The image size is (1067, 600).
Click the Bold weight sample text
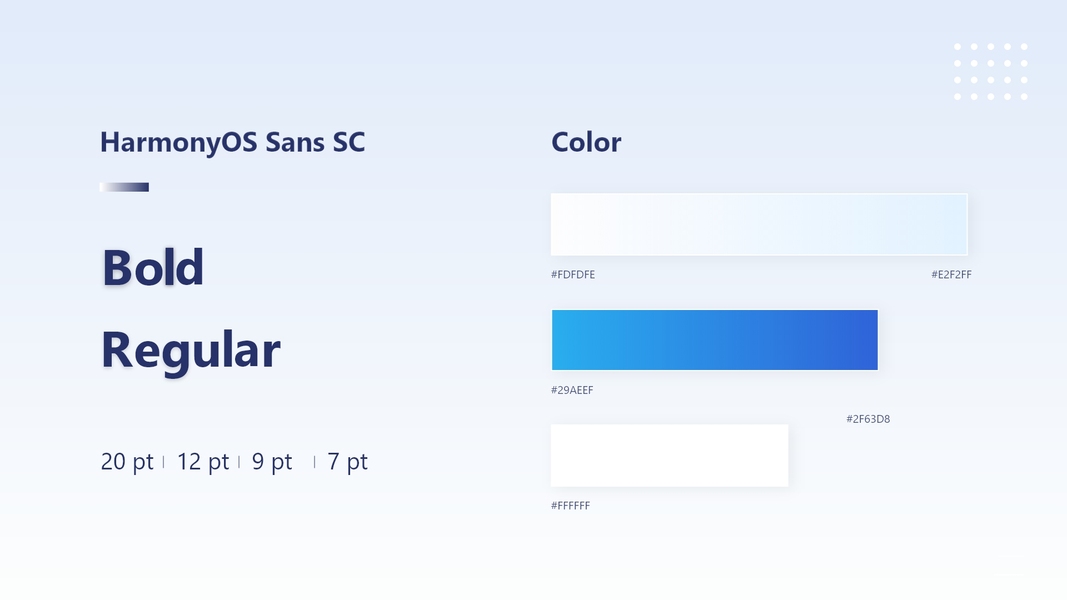pos(153,267)
